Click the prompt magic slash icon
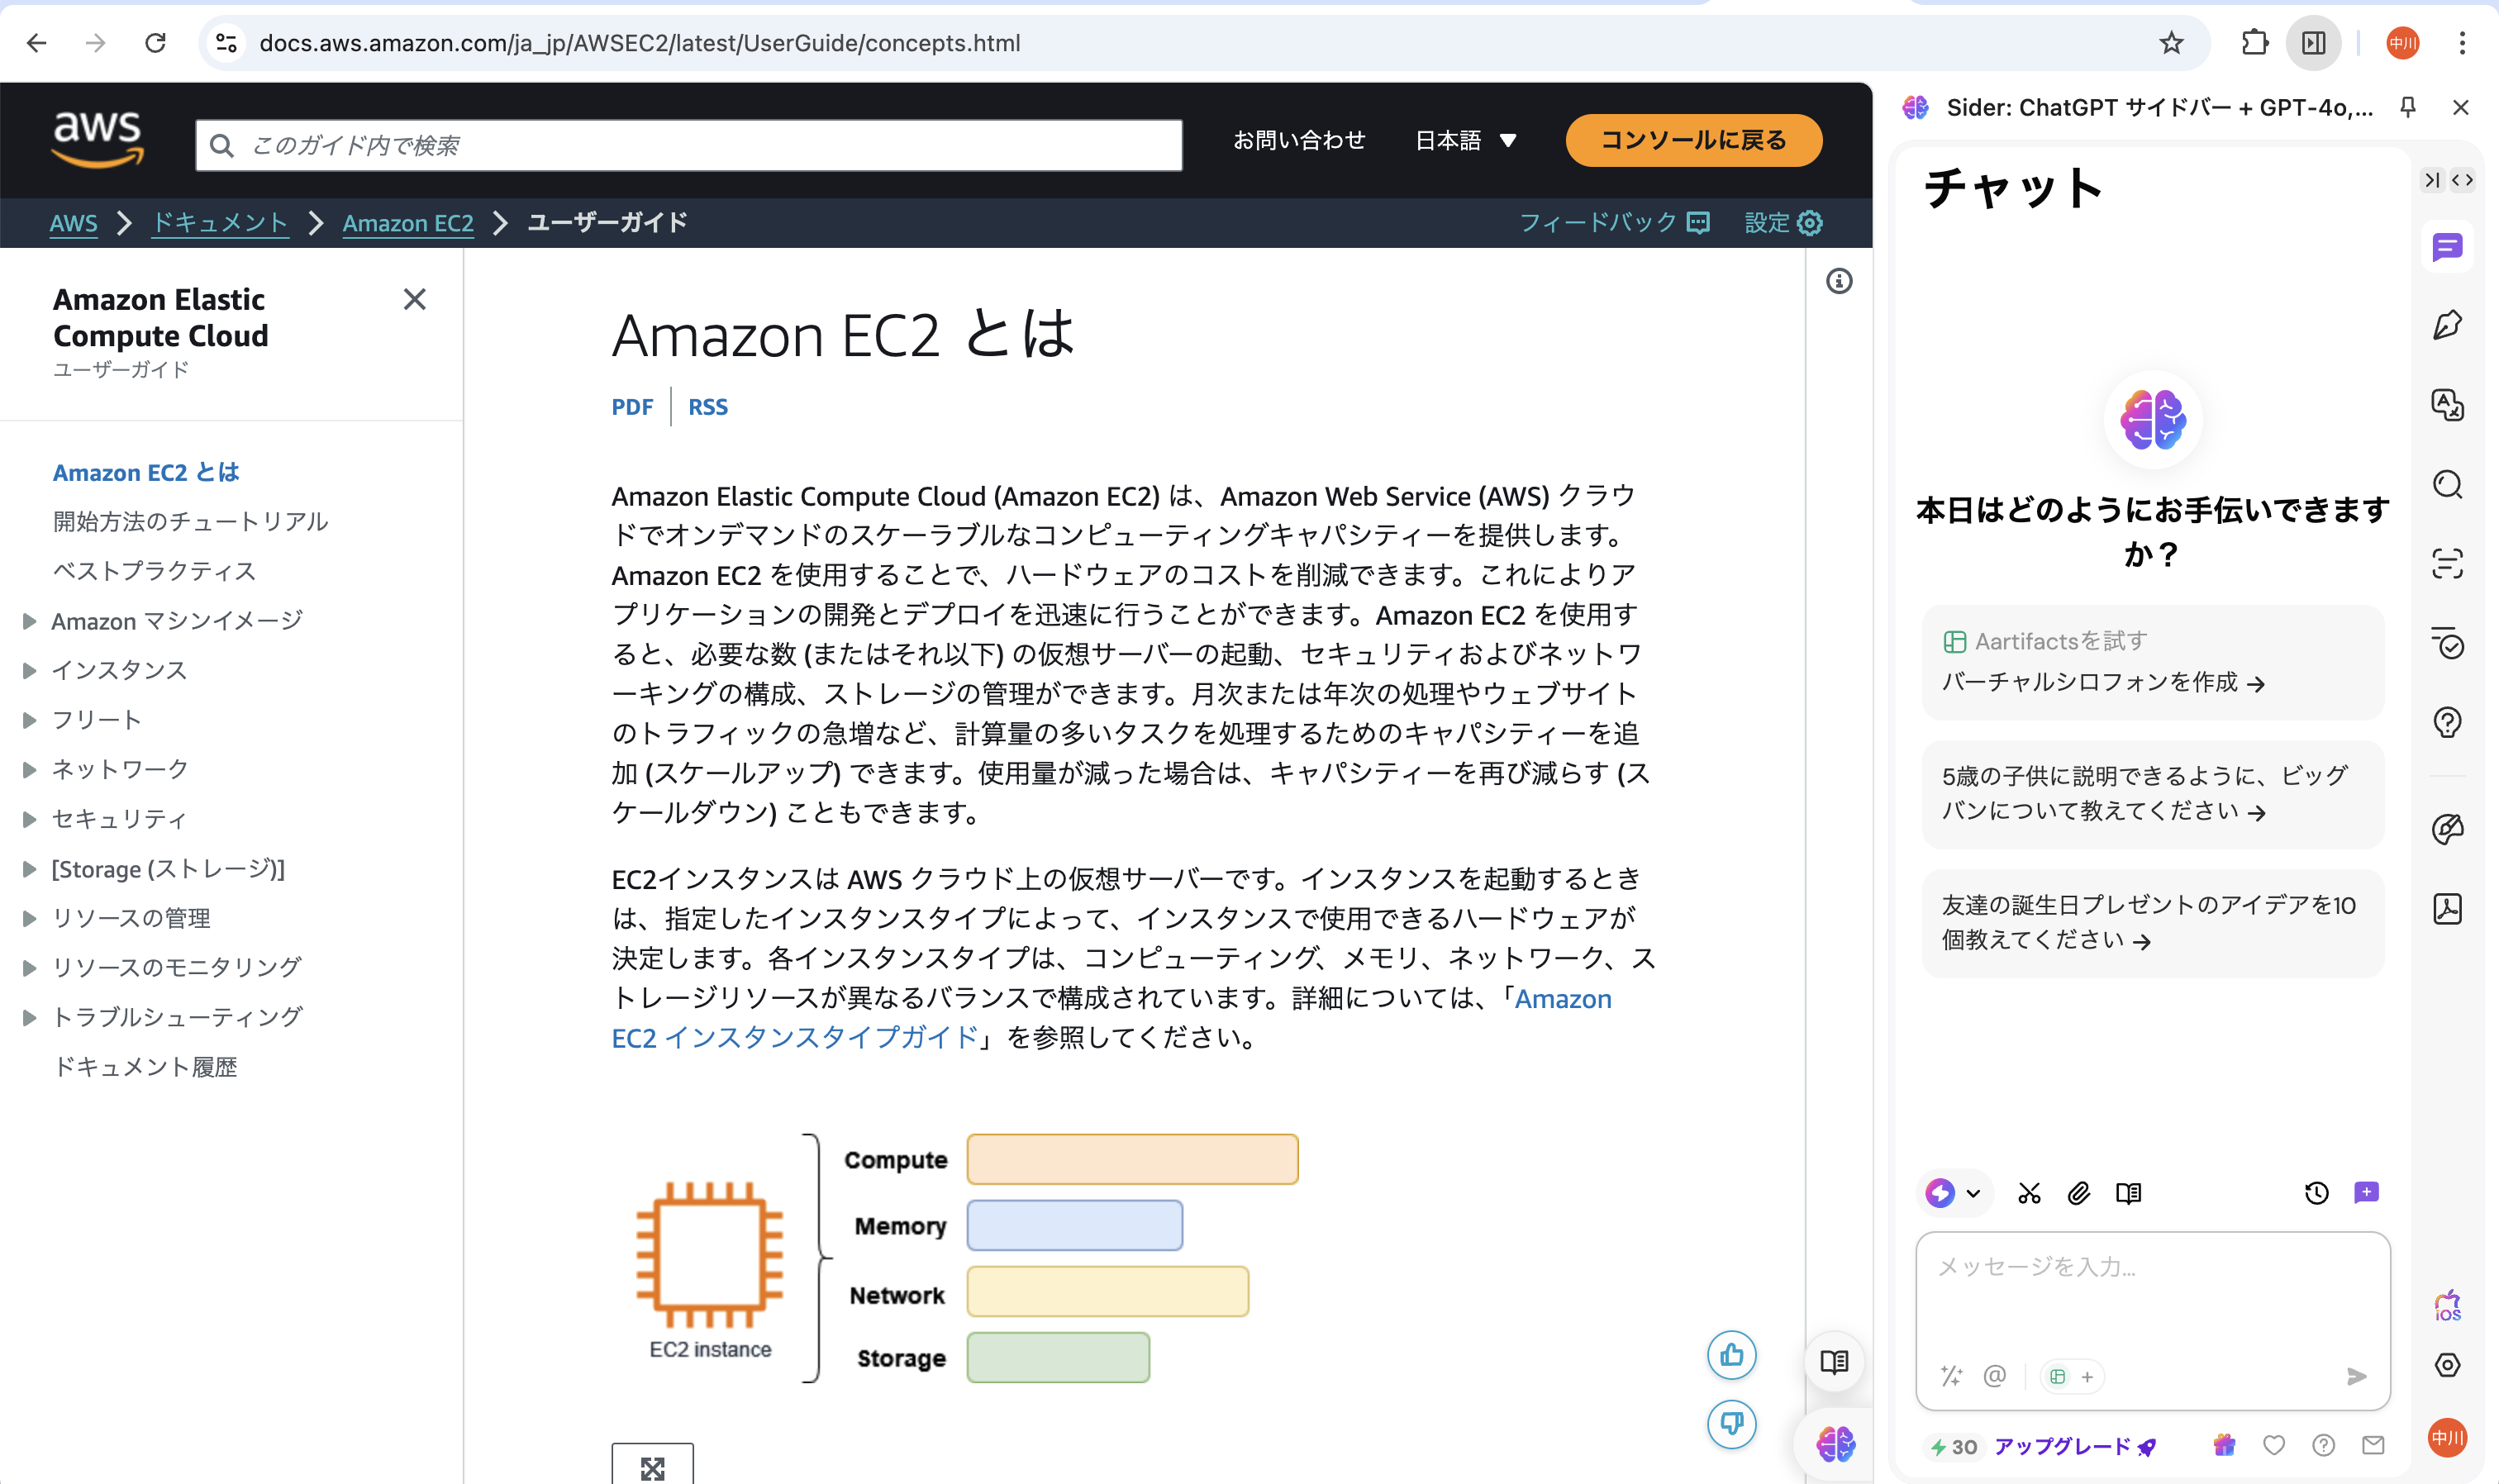This screenshot has height=1484, width=2499. [x=1951, y=1376]
